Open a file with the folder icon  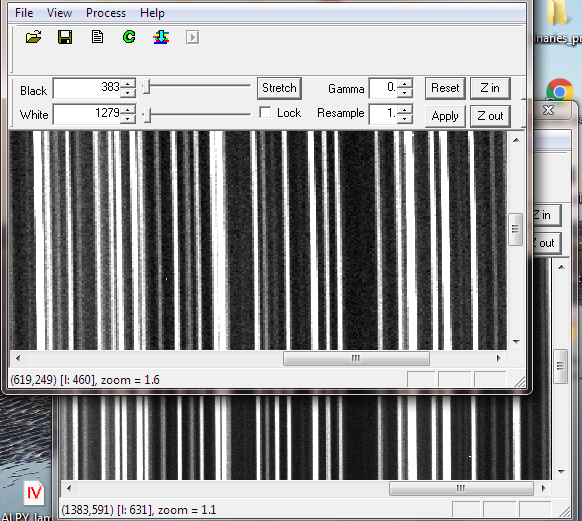click(x=33, y=37)
